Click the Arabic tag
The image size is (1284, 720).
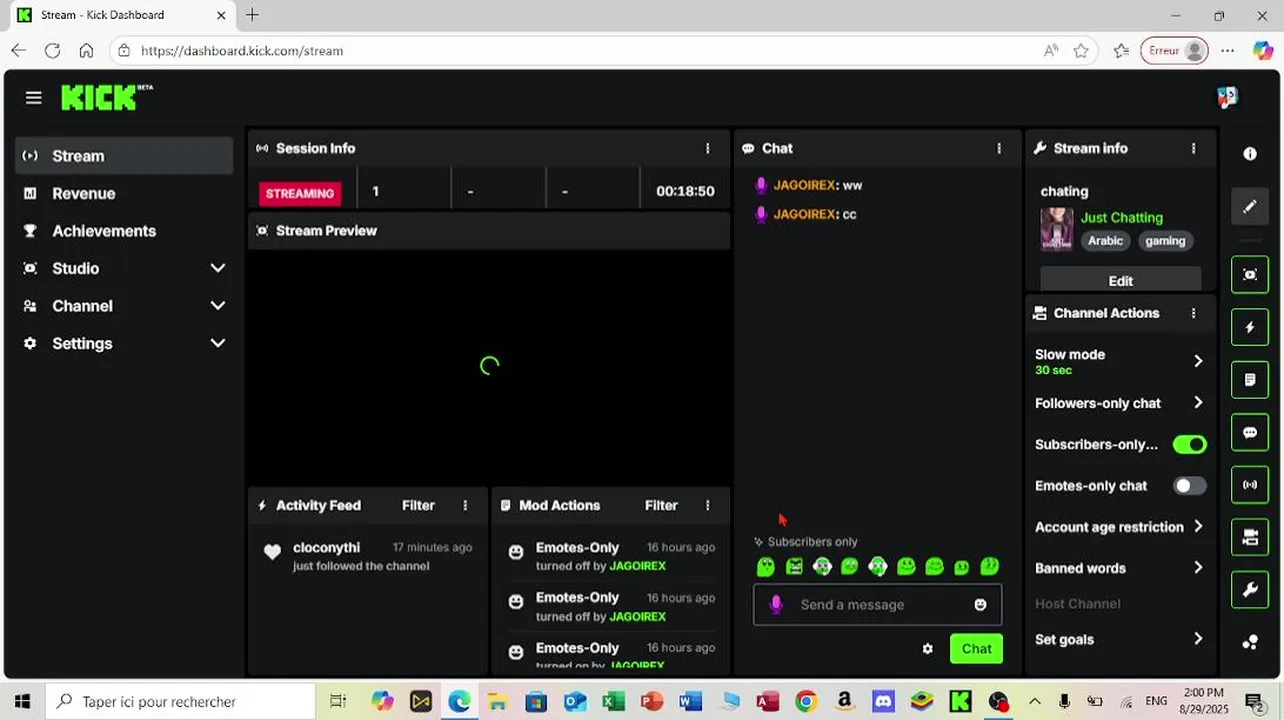(x=1105, y=241)
